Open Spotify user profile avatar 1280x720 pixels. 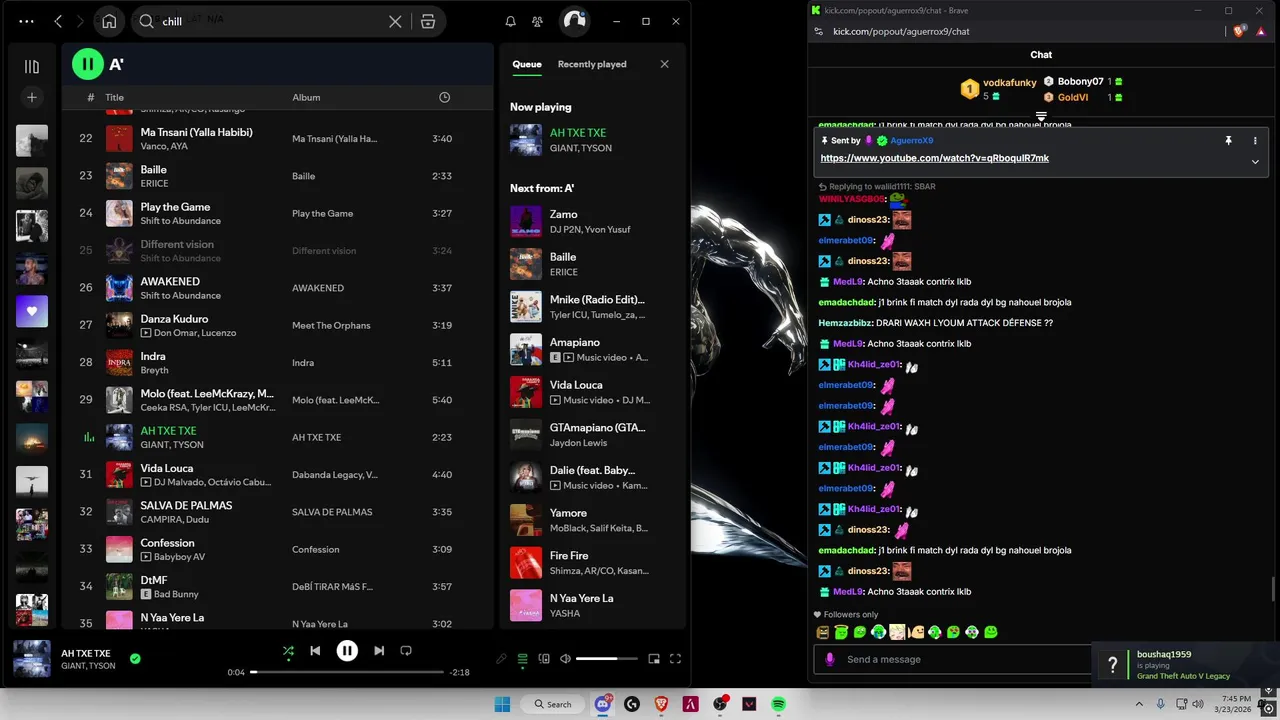click(x=574, y=21)
